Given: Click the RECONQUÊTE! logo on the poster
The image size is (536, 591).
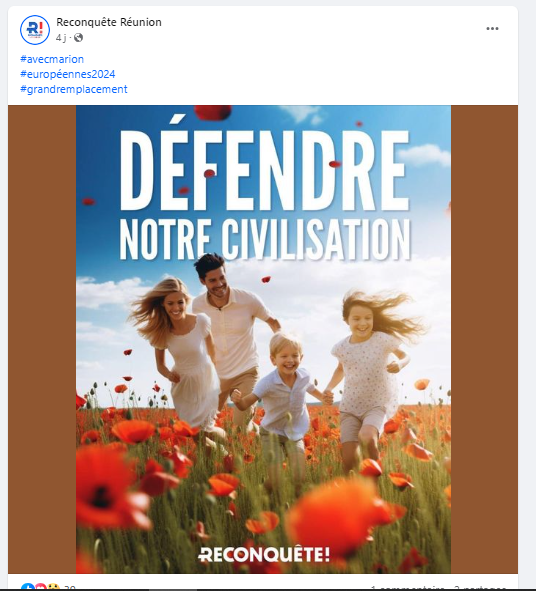Looking at the screenshot, I should coord(264,554).
